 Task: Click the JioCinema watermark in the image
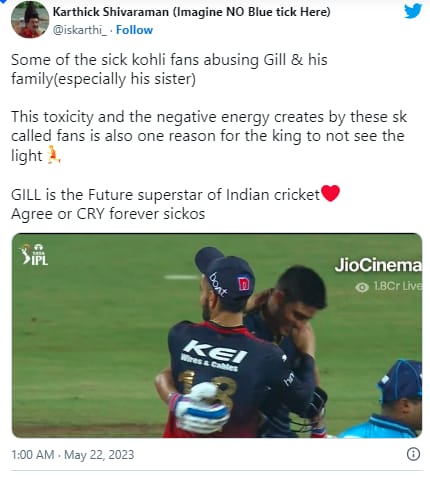point(378,265)
